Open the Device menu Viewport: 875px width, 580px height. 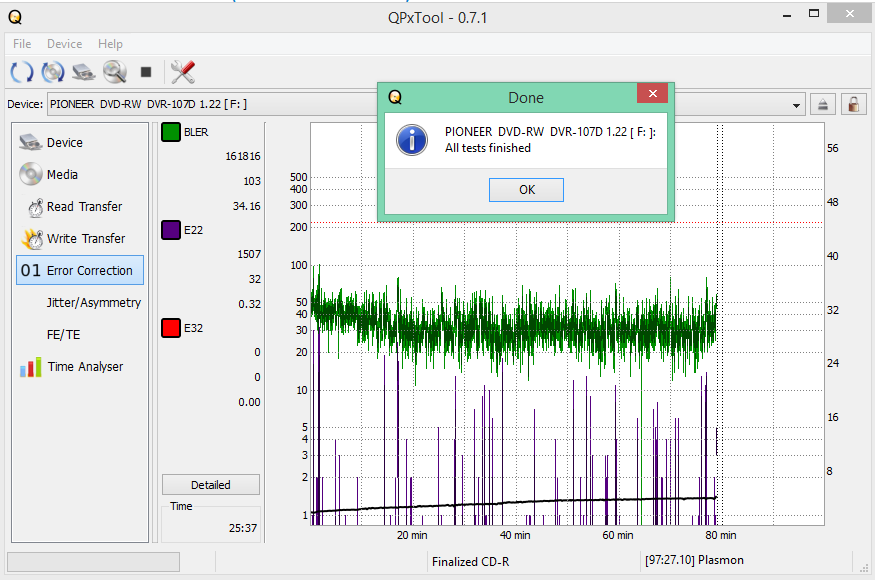click(64, 44)
